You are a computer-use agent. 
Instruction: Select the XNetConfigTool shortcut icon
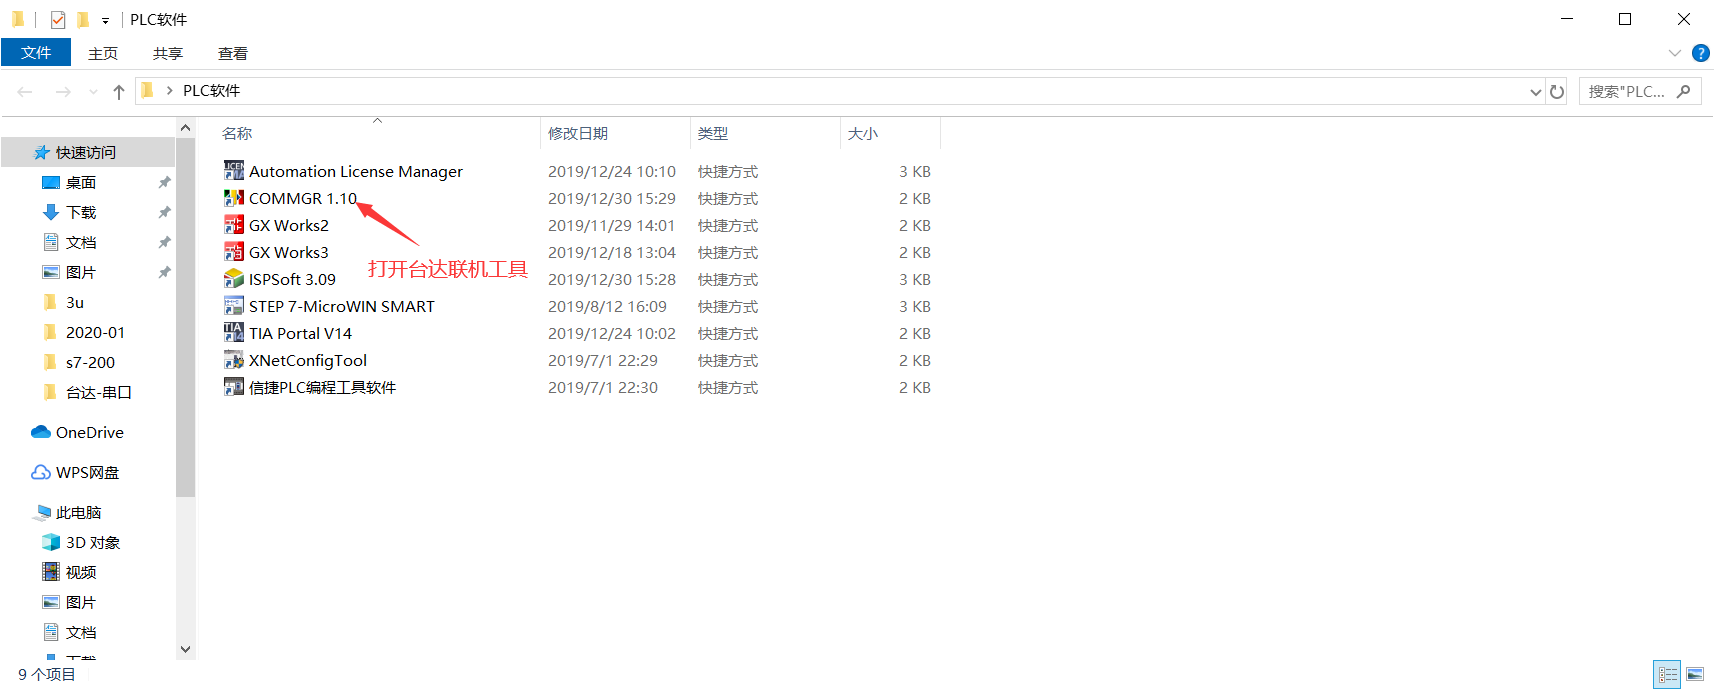[x=234, y=360]
